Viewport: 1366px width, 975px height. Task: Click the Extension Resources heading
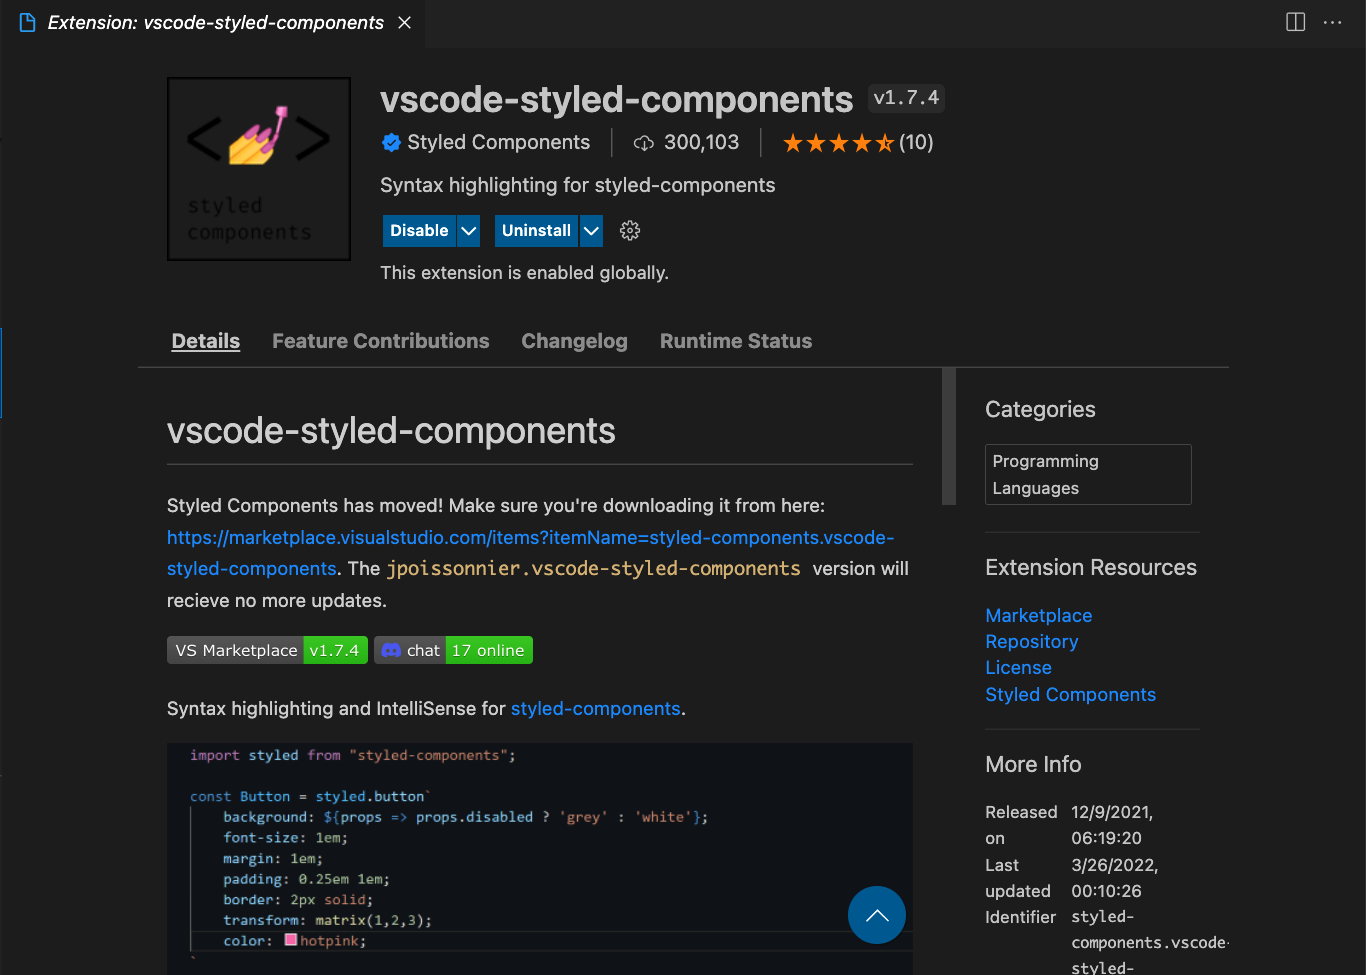(1091, 567)
